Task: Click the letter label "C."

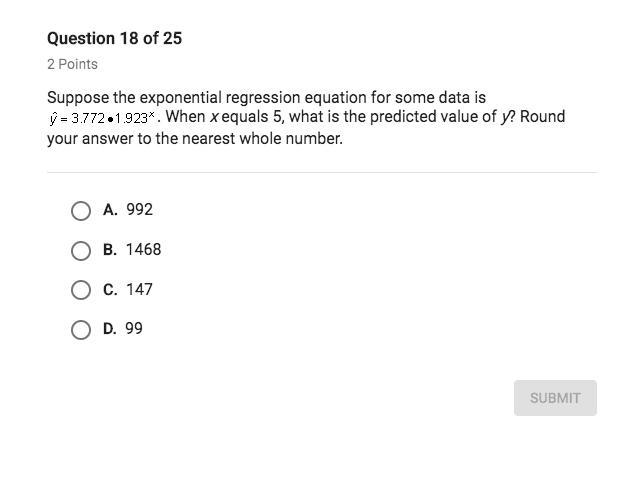Action: coord(110,289)
